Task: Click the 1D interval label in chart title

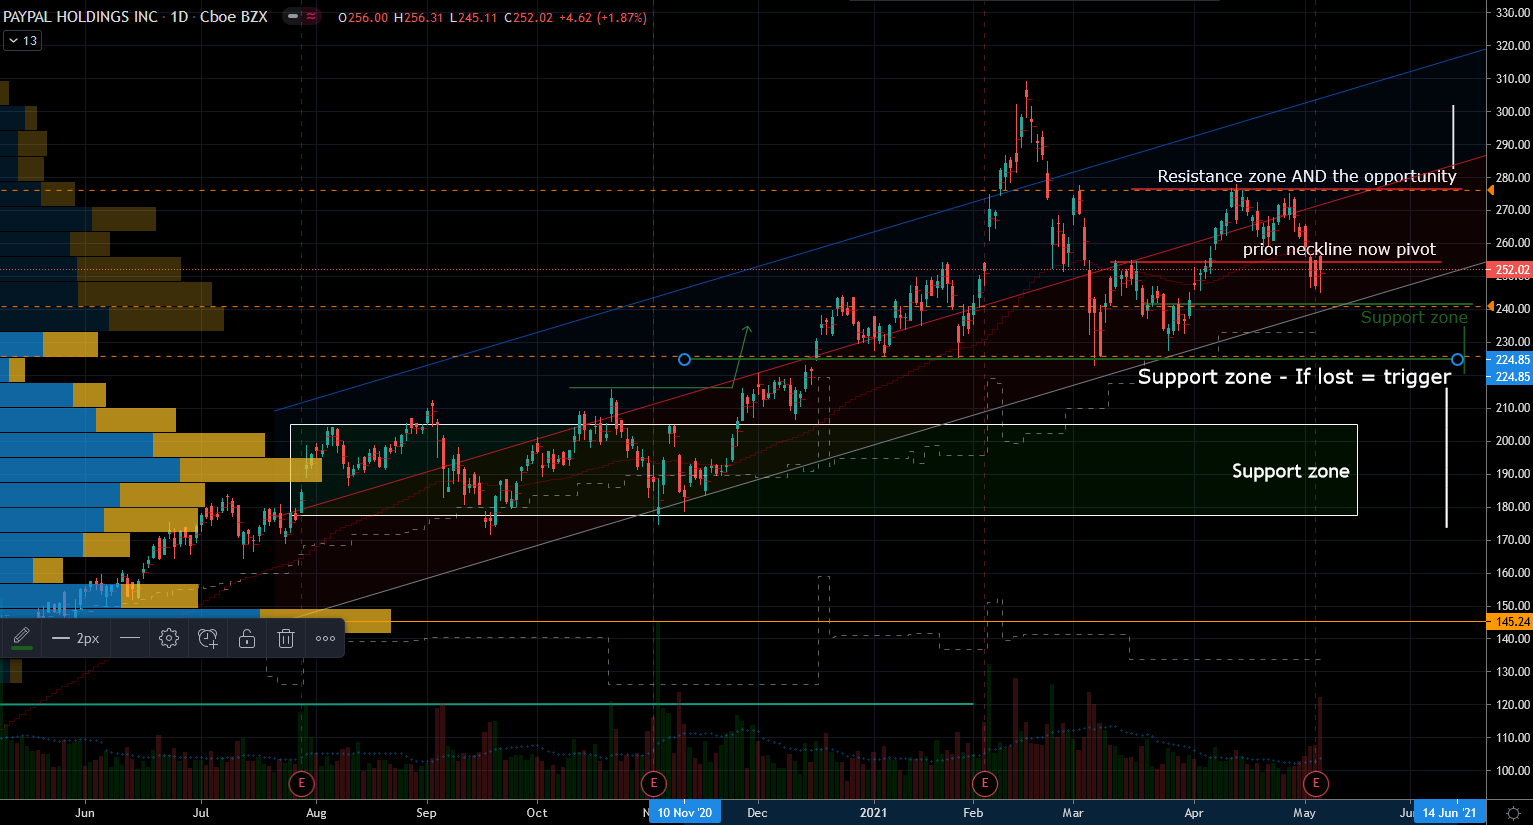Action: point(179,17)
